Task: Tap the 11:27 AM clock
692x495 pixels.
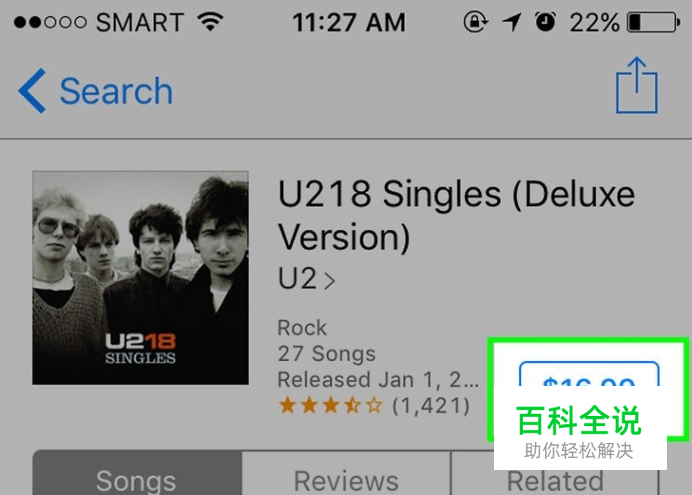Action: (x=349, y=22)
